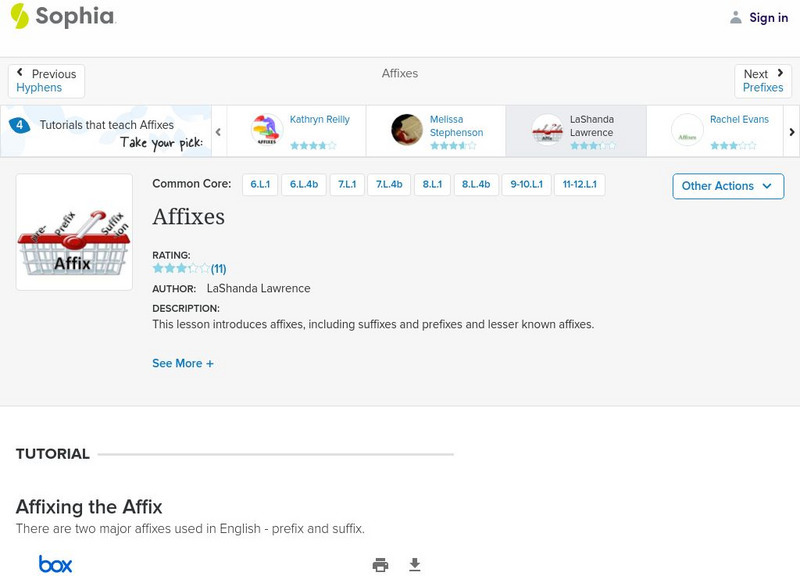Click the user profile icon
The image size is (800, 576).
(x=736, y=17)
